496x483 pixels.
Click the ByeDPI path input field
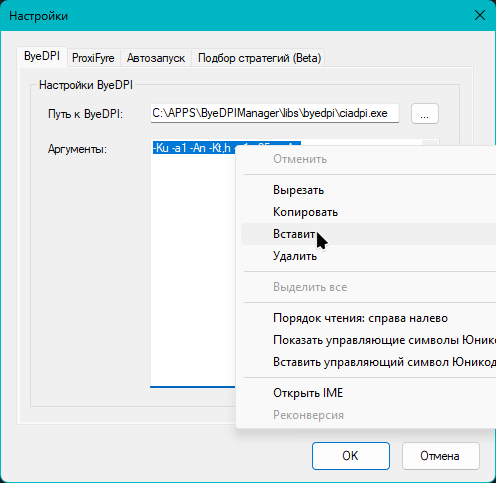275,113
